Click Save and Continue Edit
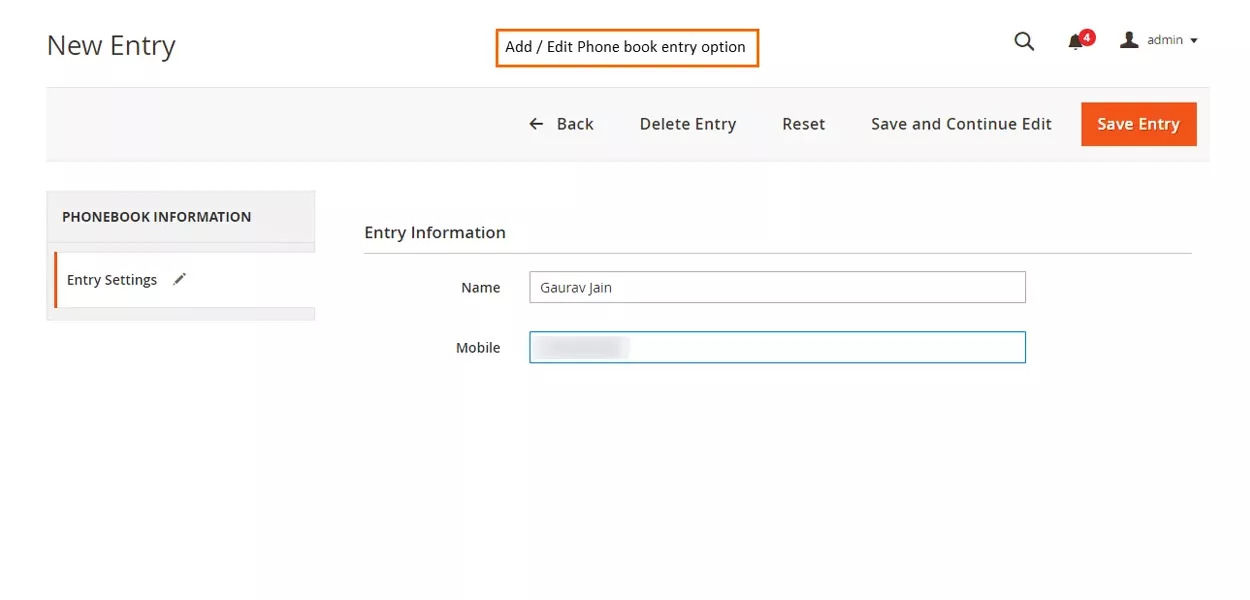1250x600 pixels. pos(960,123)
